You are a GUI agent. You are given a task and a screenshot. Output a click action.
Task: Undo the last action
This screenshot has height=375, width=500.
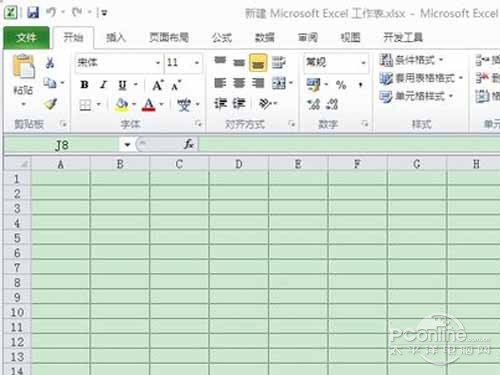[x=51, y=13]
